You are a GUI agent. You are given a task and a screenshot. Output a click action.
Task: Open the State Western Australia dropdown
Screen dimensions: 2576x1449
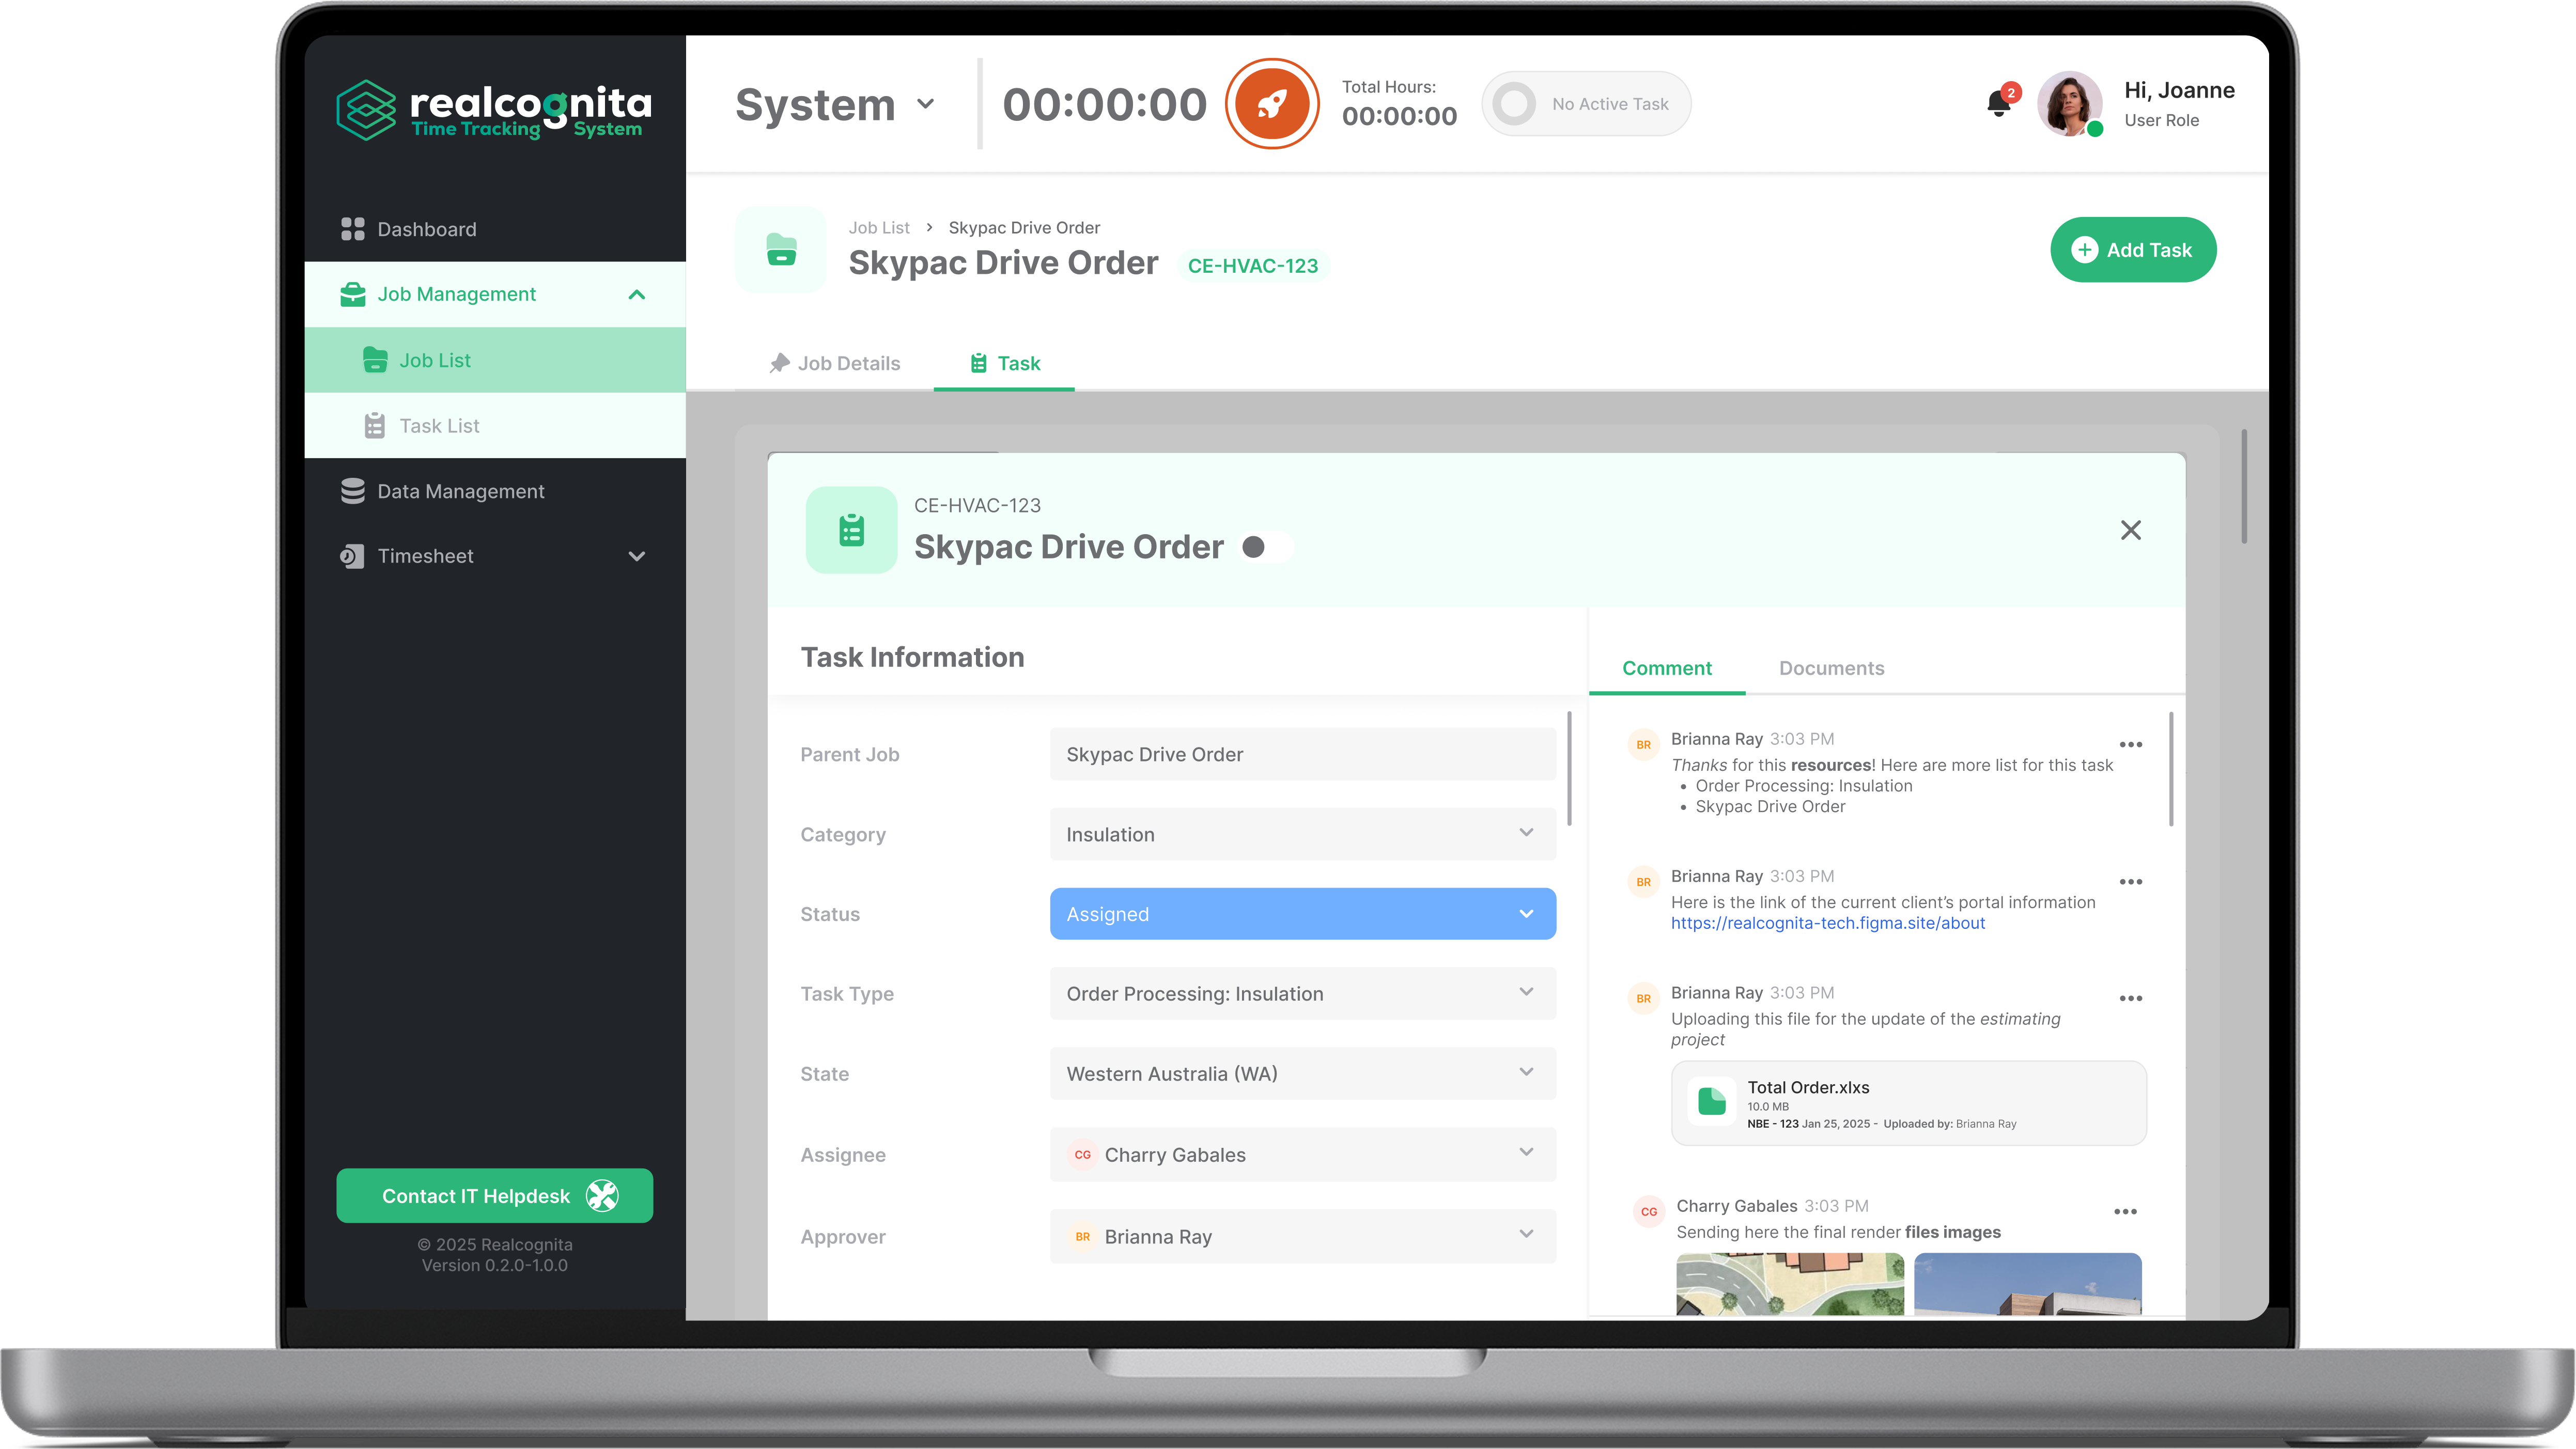(1303, 1074)
